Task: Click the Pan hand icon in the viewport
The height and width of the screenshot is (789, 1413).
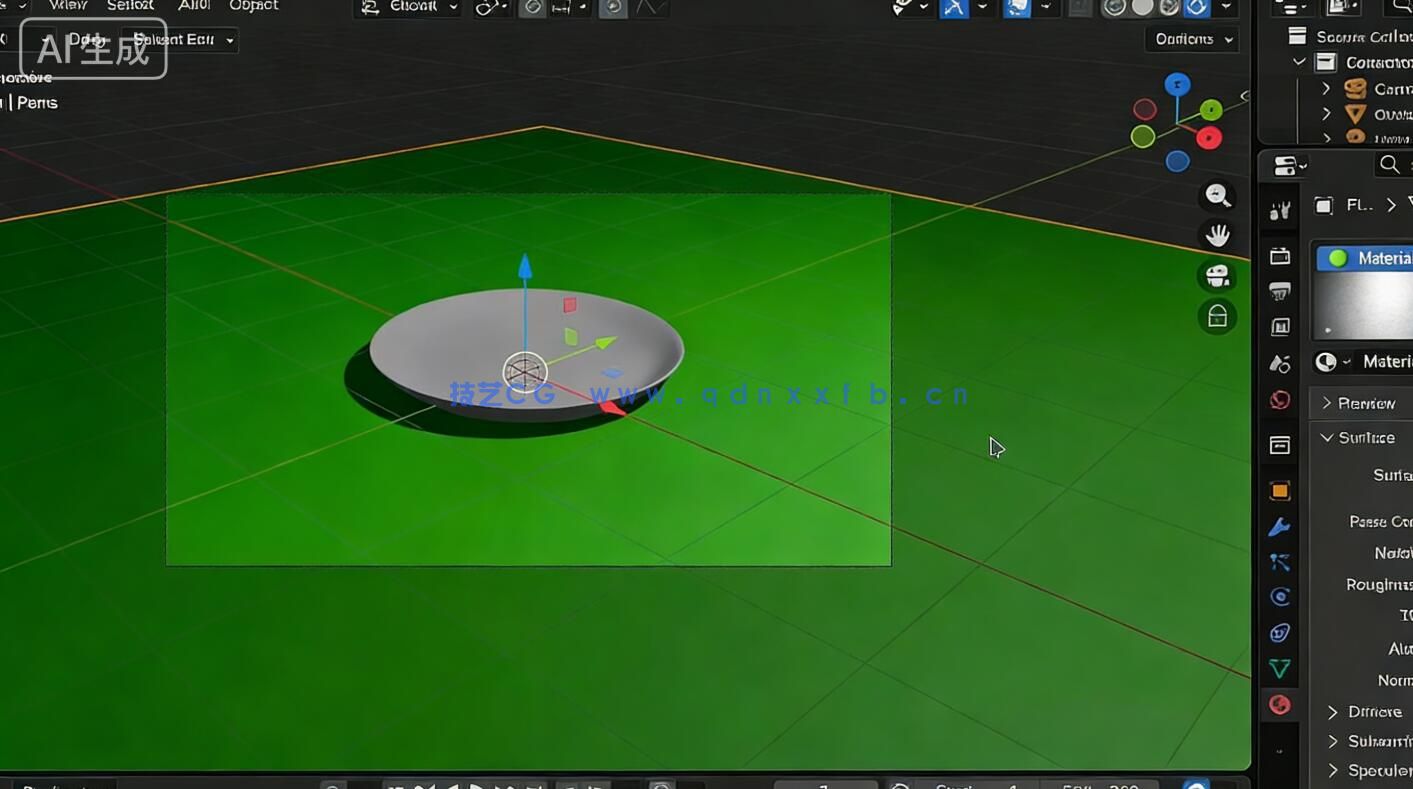Action: point(1217,235)
